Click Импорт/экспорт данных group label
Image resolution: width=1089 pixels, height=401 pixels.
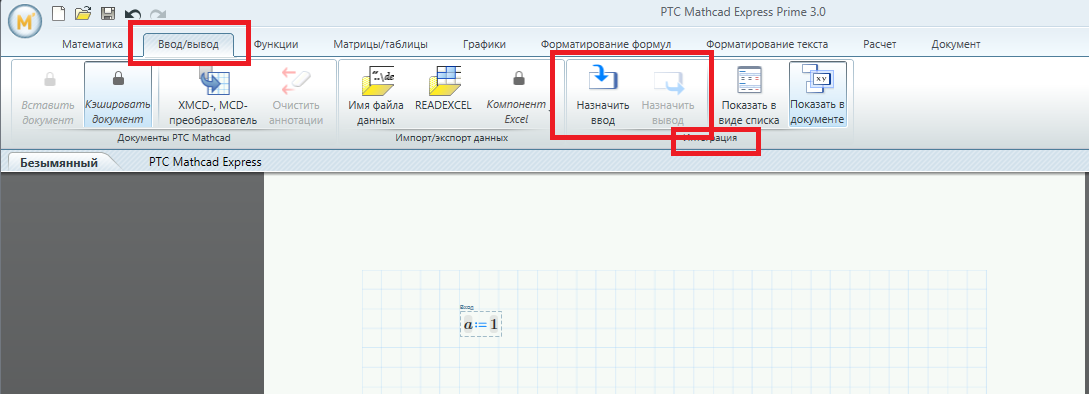(x=451, y=138)
